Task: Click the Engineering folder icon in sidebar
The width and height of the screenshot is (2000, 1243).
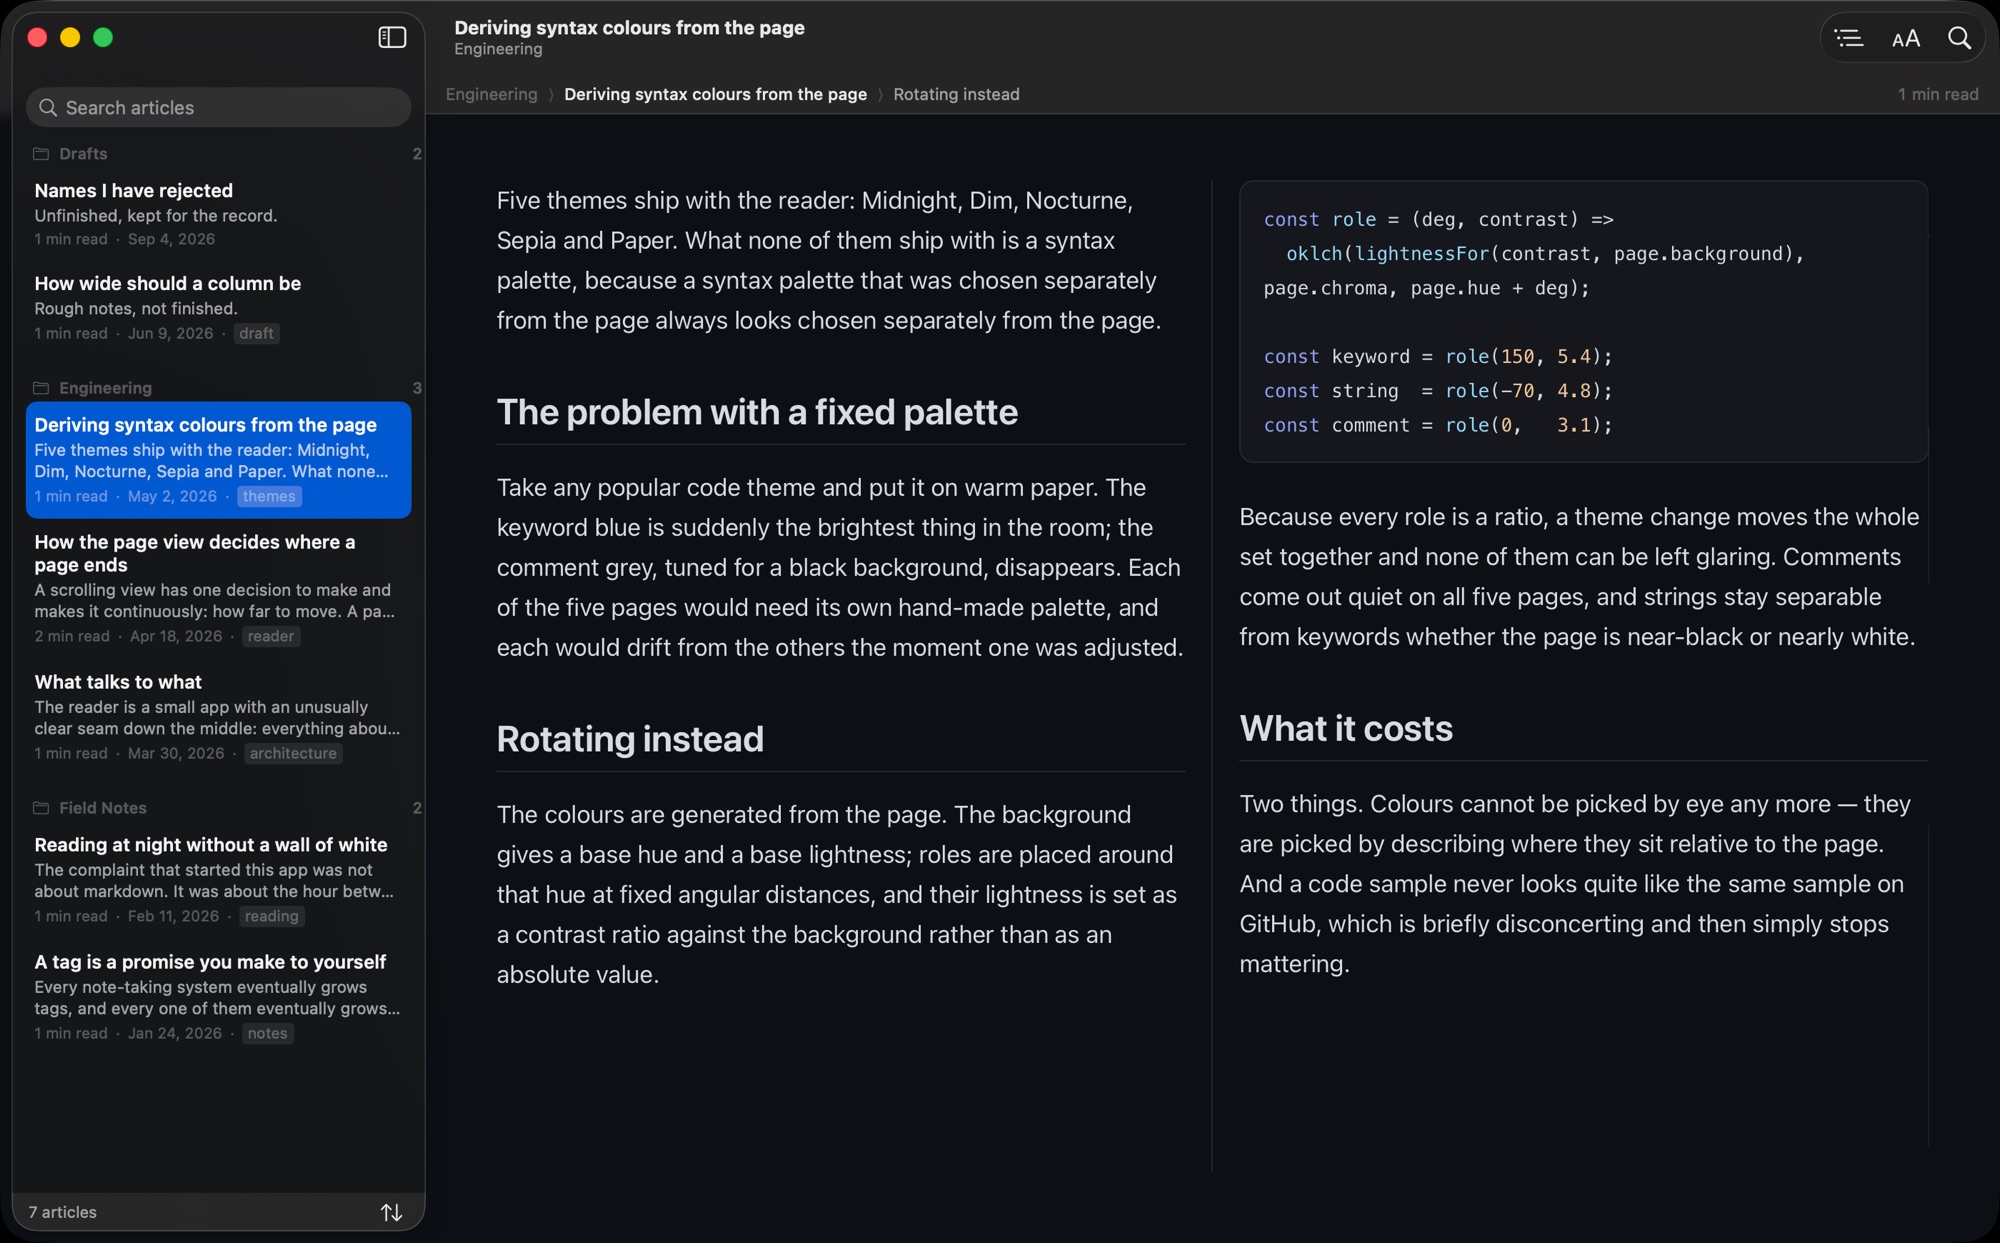Action: [41, 388]
